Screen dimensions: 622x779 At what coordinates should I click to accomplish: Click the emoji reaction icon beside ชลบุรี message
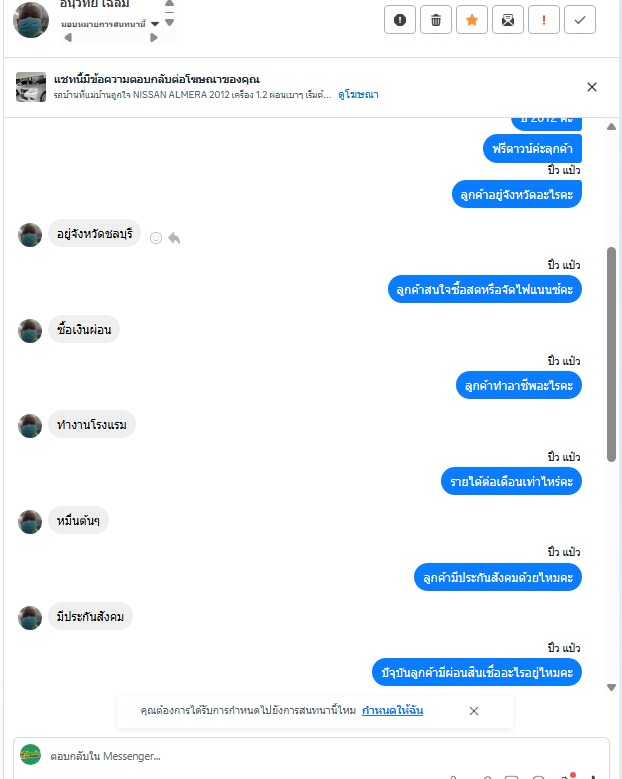pos(156,238)
